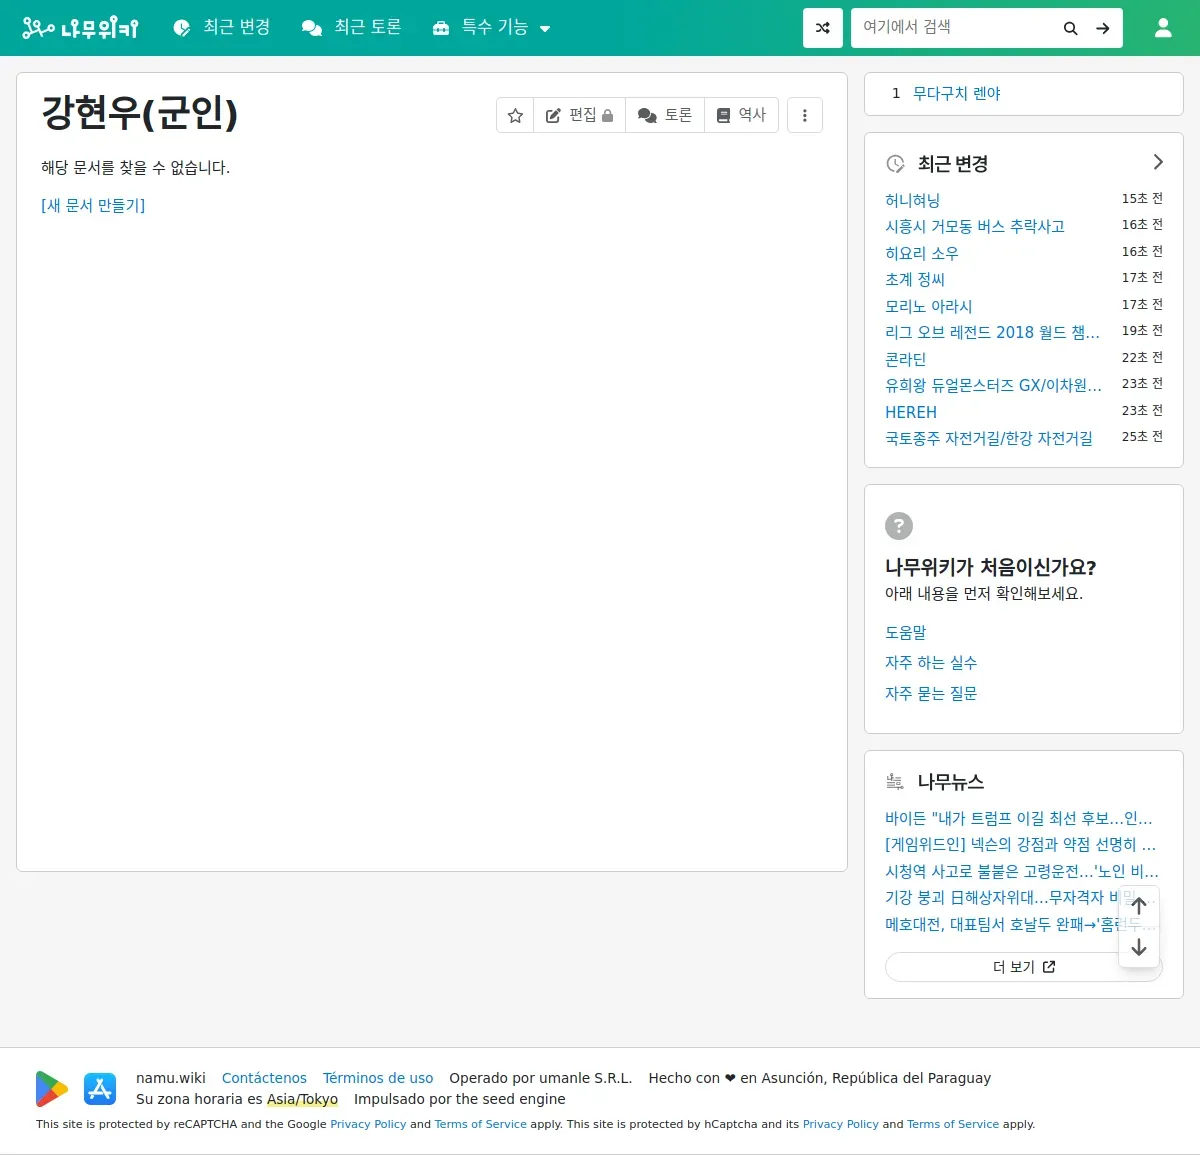Open the 허니허닝 recent change
Image resolution: width=1200 pixels, height=1155 pixels.
click(x=913, y=200)
